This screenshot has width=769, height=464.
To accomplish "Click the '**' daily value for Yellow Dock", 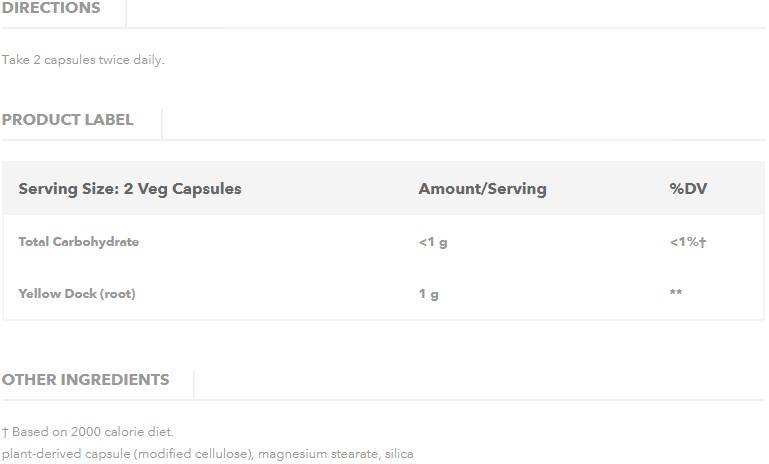I will coord(676,294).
